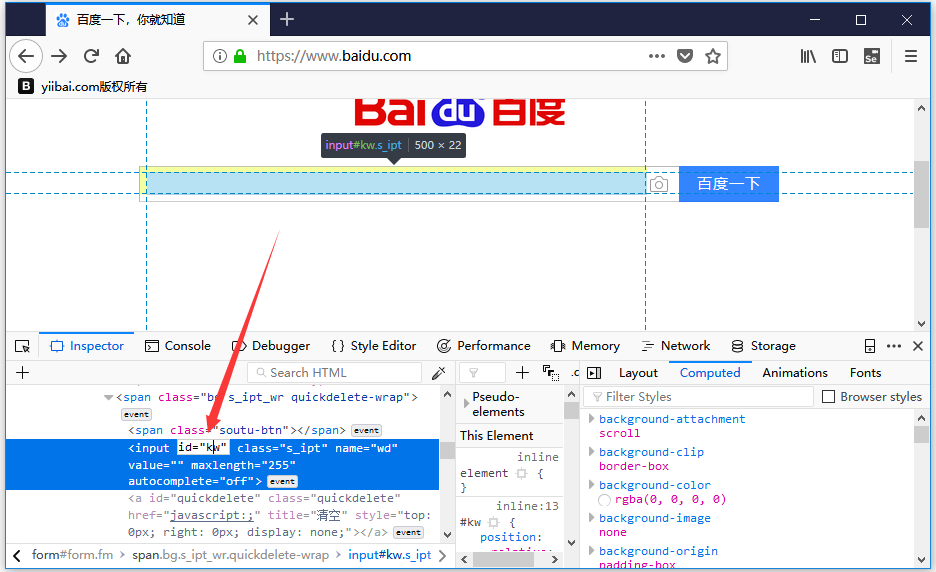Select form#form.fm in the breadcrumb
This screenshot has height=572, width=936.
tap(72, 555)
